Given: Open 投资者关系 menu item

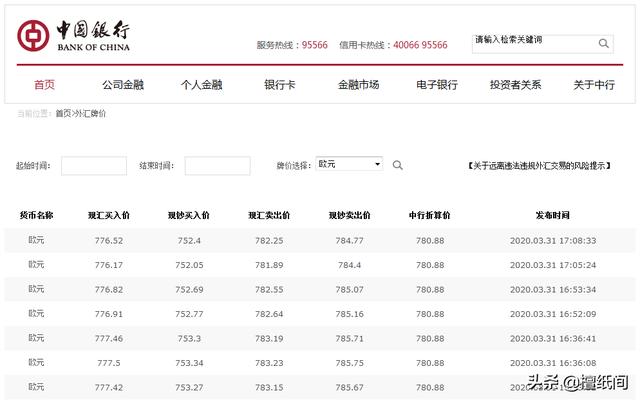Looking at the screenshot, I should pyautogui.click(x=515, y=85).
